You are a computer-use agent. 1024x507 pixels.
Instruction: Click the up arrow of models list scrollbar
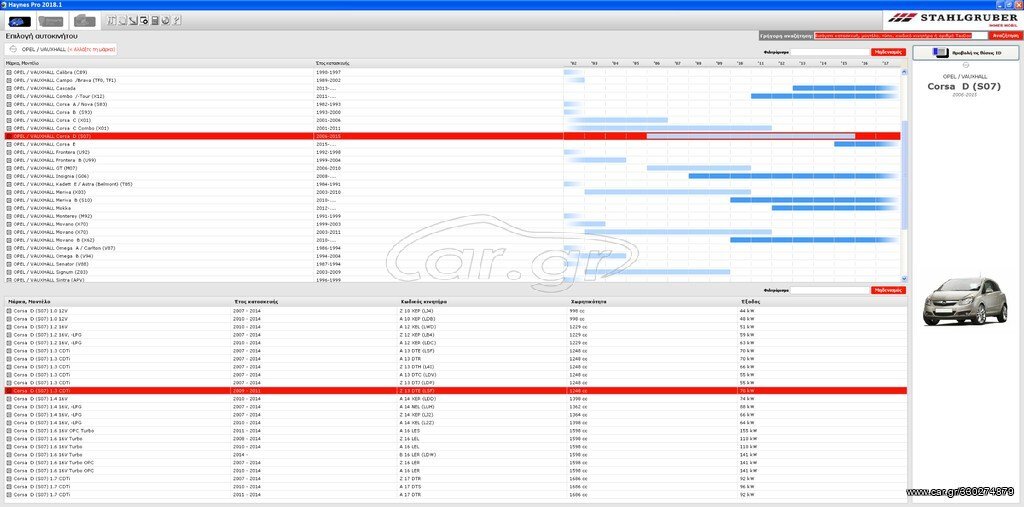coord(904,72)
